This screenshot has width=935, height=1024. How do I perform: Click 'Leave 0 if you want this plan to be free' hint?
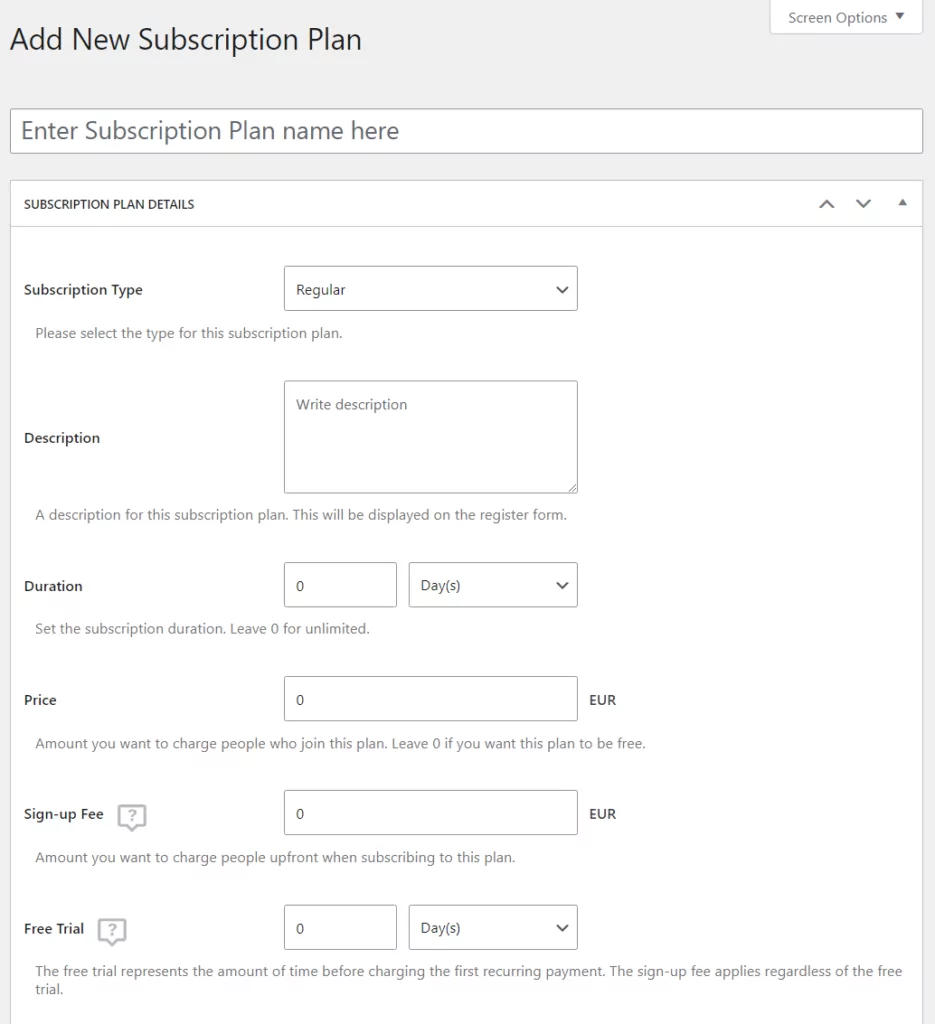[518, 743]
